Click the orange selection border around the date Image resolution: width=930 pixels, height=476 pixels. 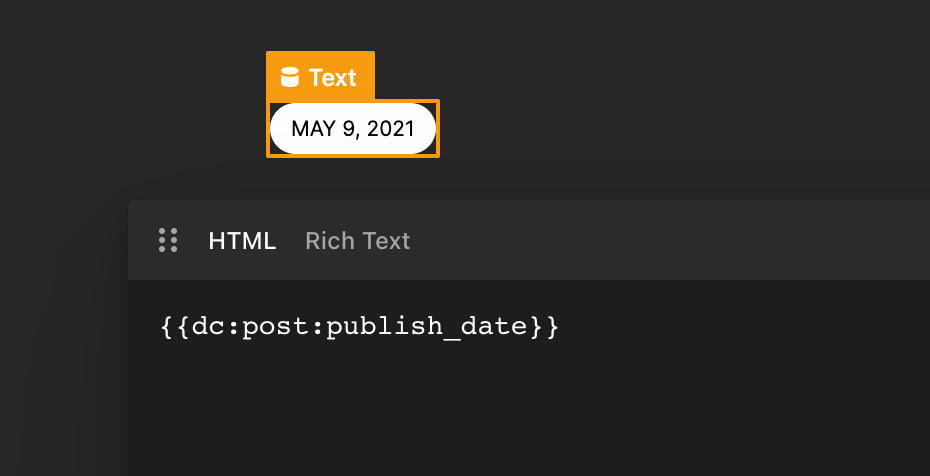(438, 128)
